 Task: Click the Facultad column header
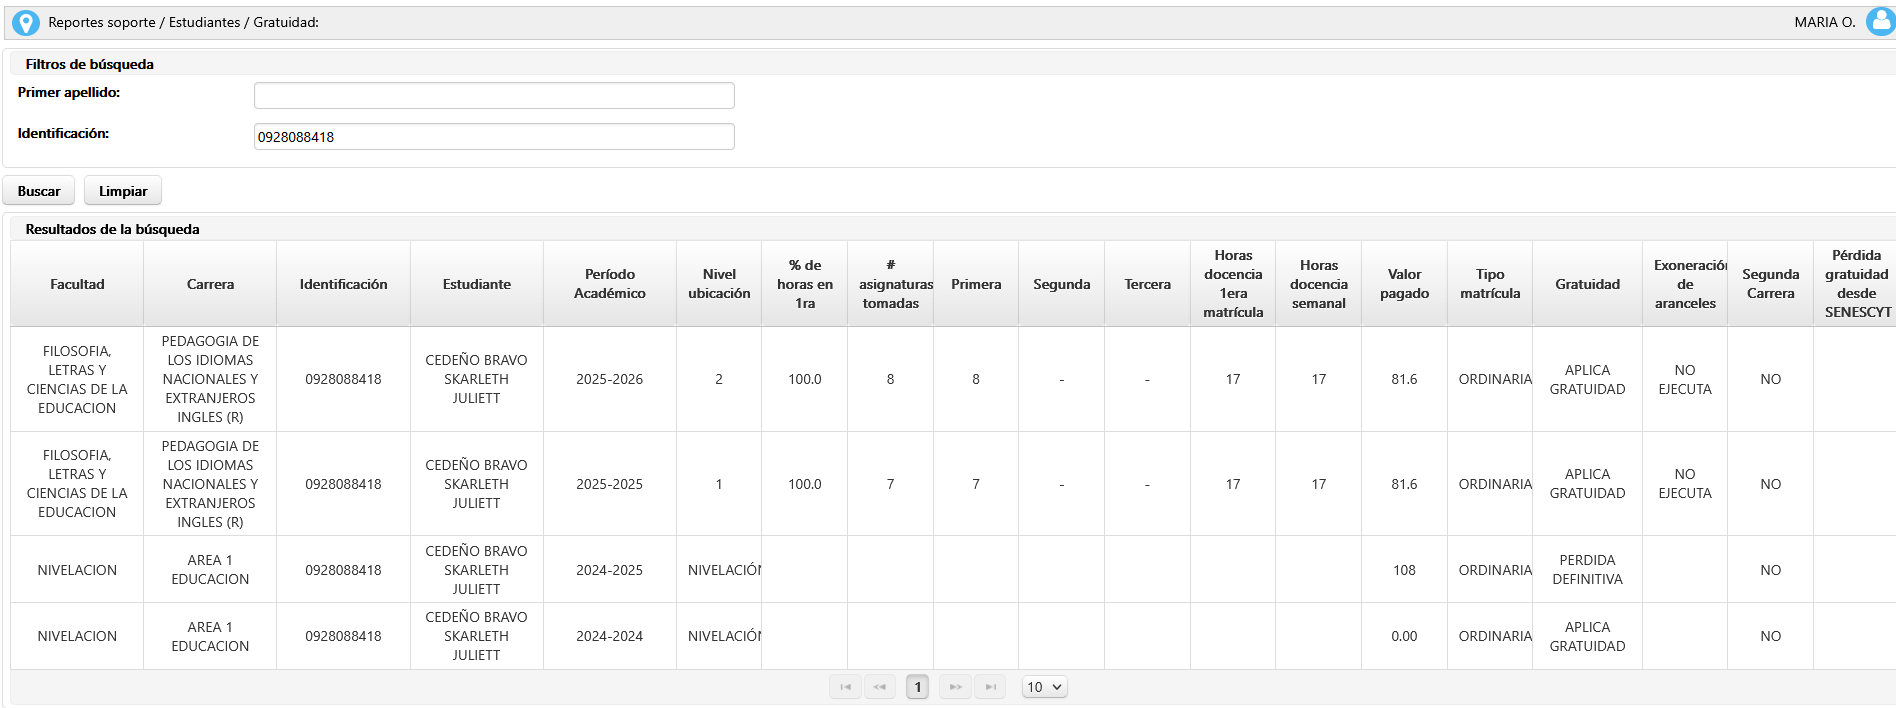(77, 284)
